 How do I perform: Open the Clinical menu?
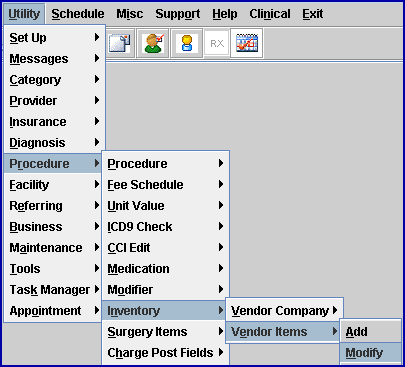270,14
